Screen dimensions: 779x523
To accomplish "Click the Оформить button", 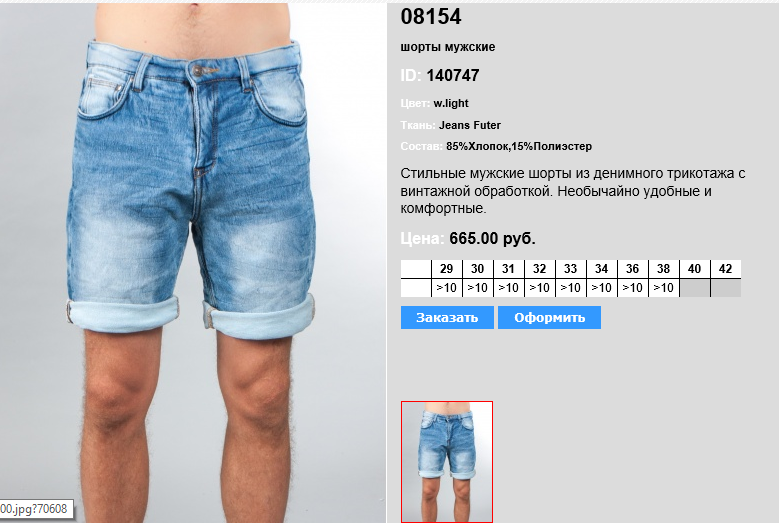I will [x=549, y=317].
